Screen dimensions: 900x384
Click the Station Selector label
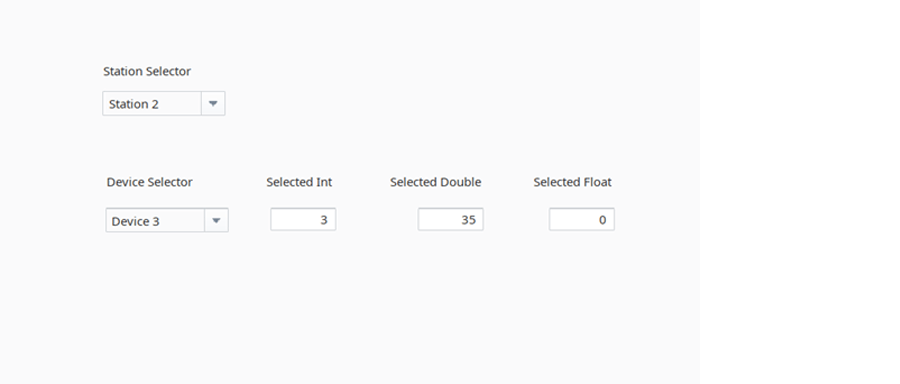click(x=147, y=71)
